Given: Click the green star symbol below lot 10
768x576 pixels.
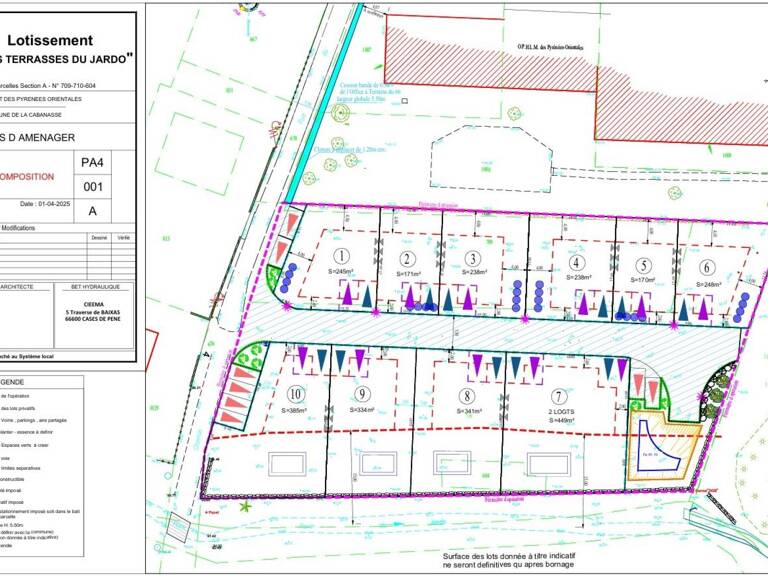Looking at the screenshot, I should coord(245,506).
